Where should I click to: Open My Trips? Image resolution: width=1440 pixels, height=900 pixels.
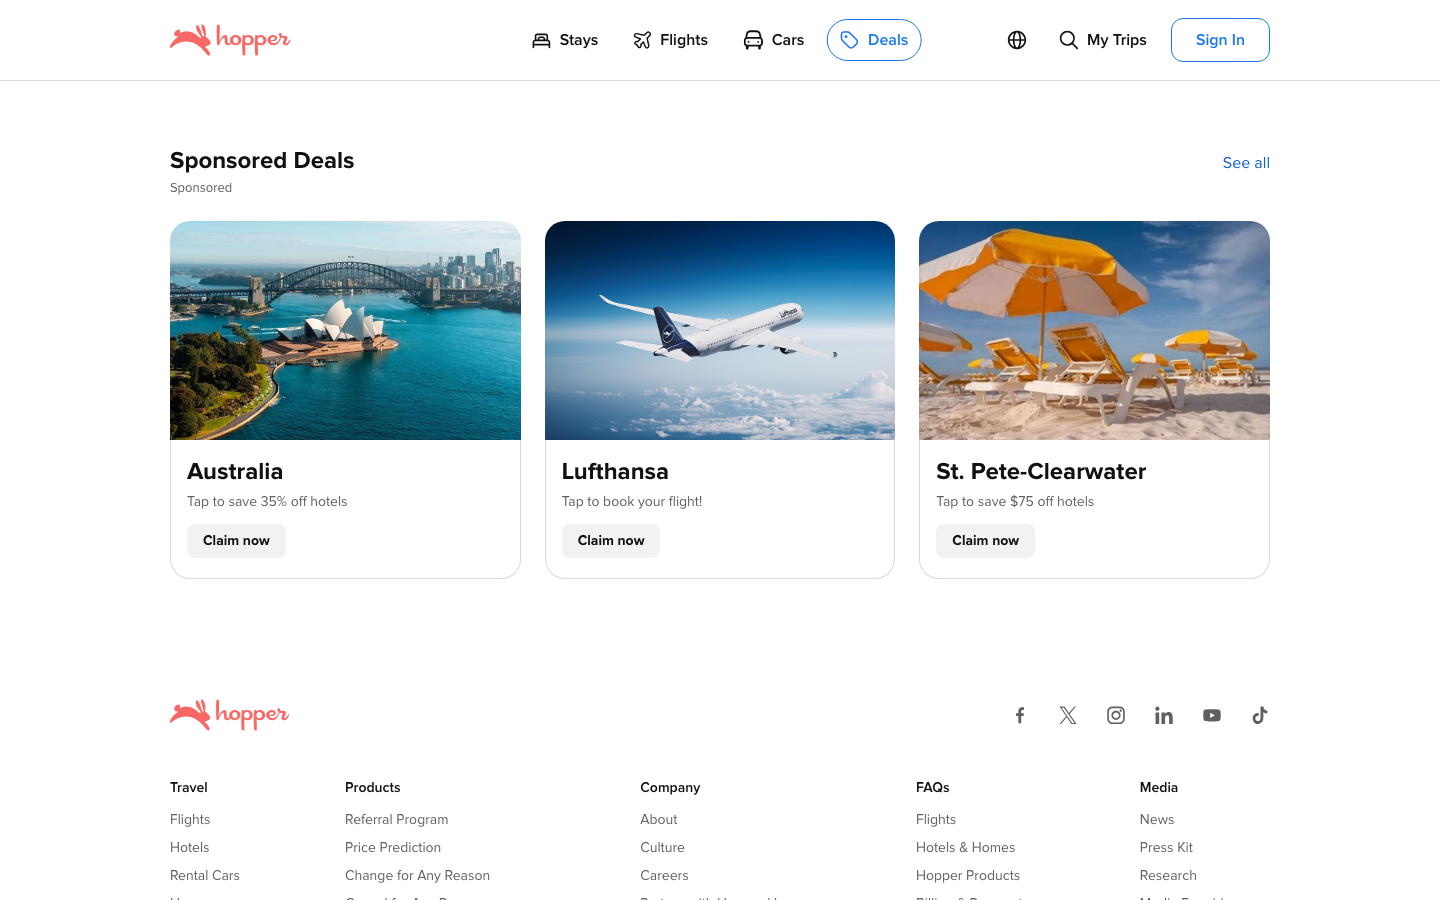click(x=1103, y=40)
